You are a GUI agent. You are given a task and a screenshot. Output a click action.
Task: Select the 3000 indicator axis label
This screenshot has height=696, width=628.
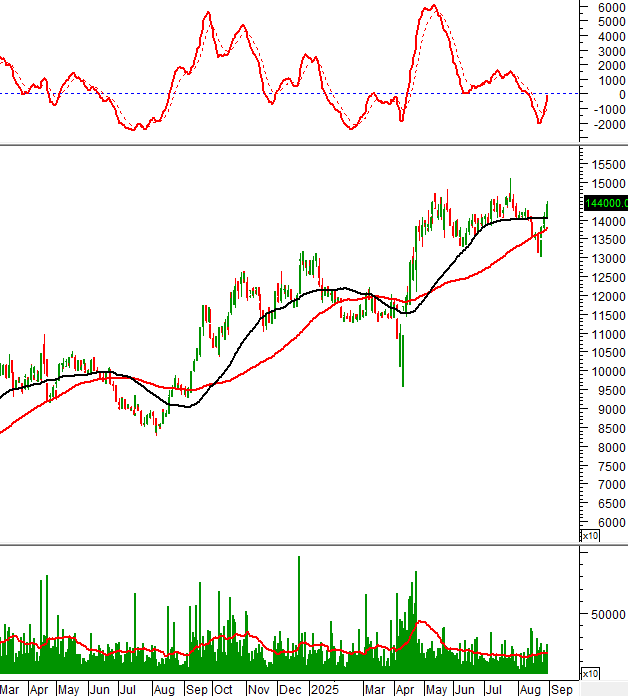[612, 51]
